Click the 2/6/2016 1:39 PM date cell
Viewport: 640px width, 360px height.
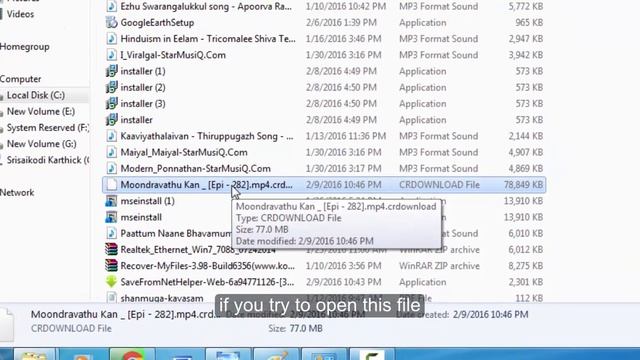pos(341,22)
